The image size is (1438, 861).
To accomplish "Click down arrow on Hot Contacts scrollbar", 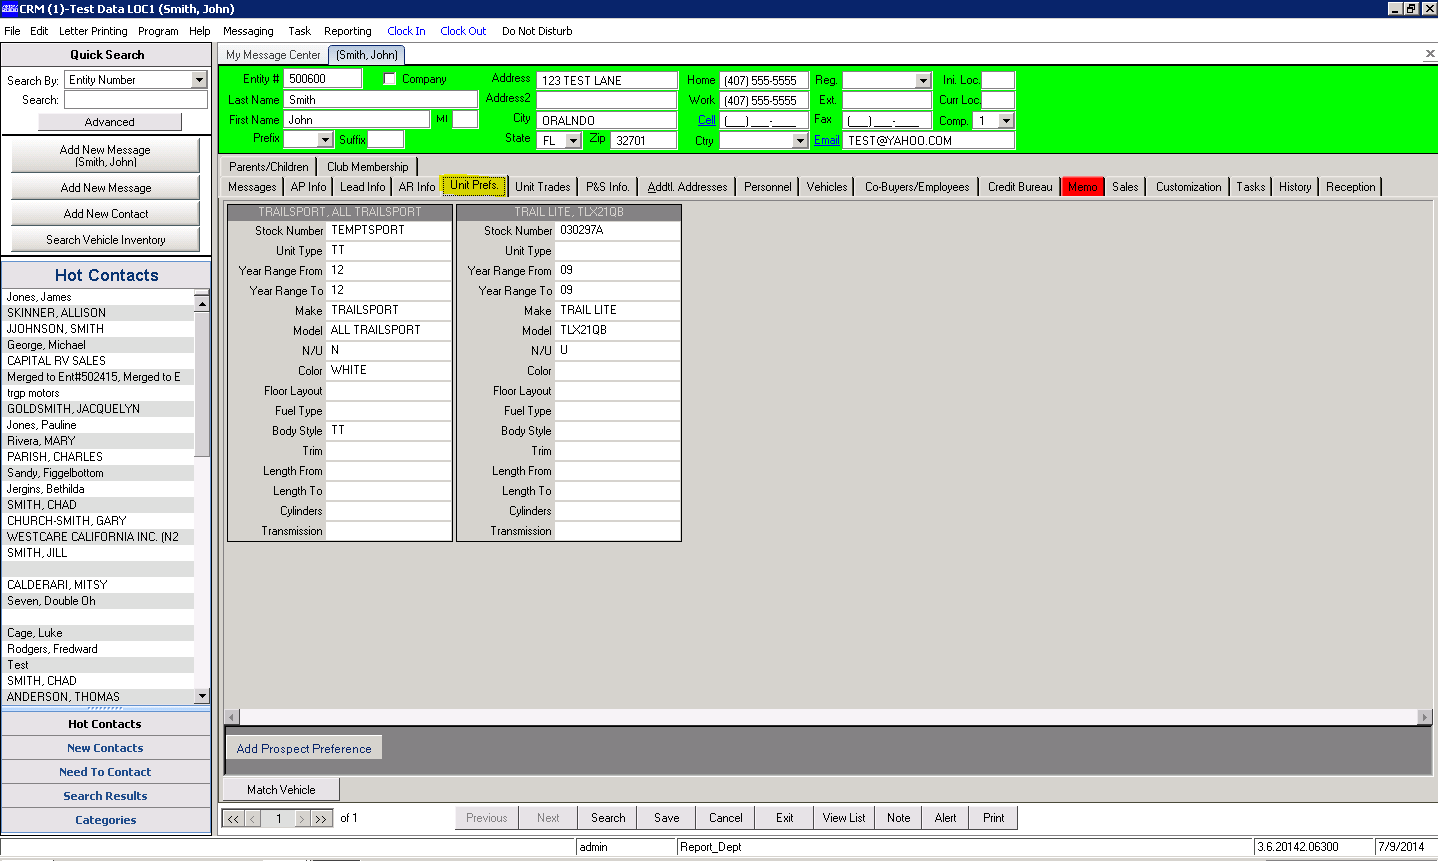I will tap(203, 696).
